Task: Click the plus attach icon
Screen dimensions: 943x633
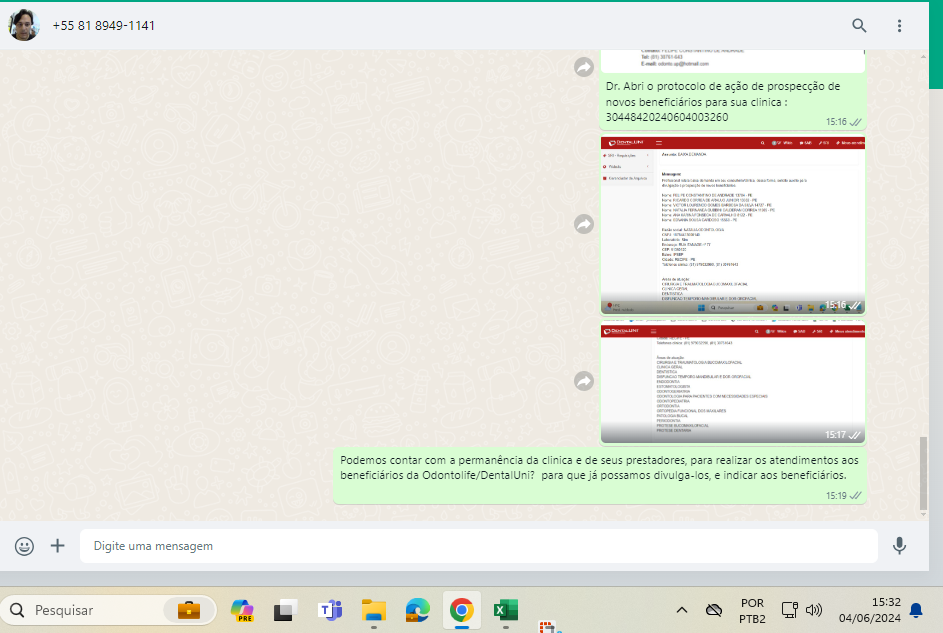Action: 57,546
